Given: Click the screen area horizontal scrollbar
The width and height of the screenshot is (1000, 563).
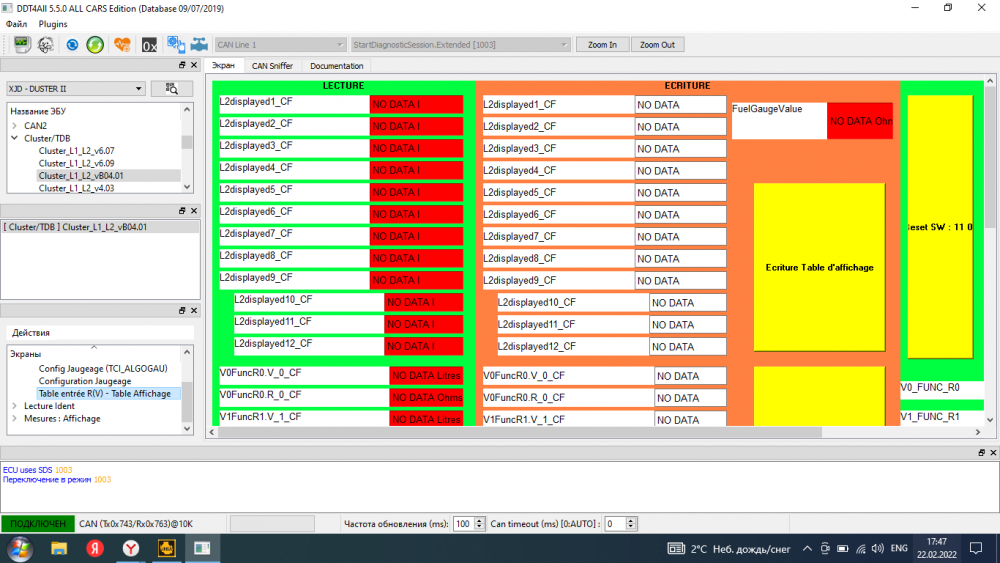Looking at the screenshot, I should [x=520, y=432].
